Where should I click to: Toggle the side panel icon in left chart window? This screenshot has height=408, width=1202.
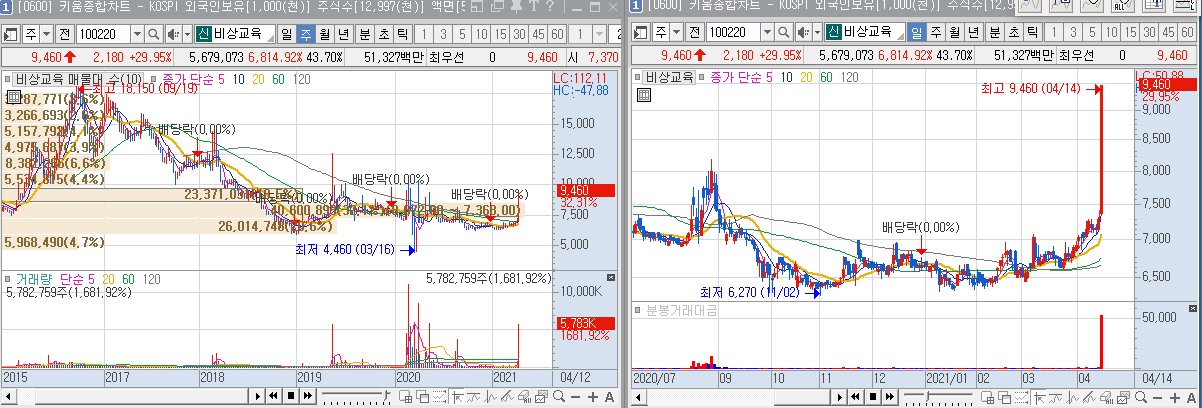coord(10,34)
